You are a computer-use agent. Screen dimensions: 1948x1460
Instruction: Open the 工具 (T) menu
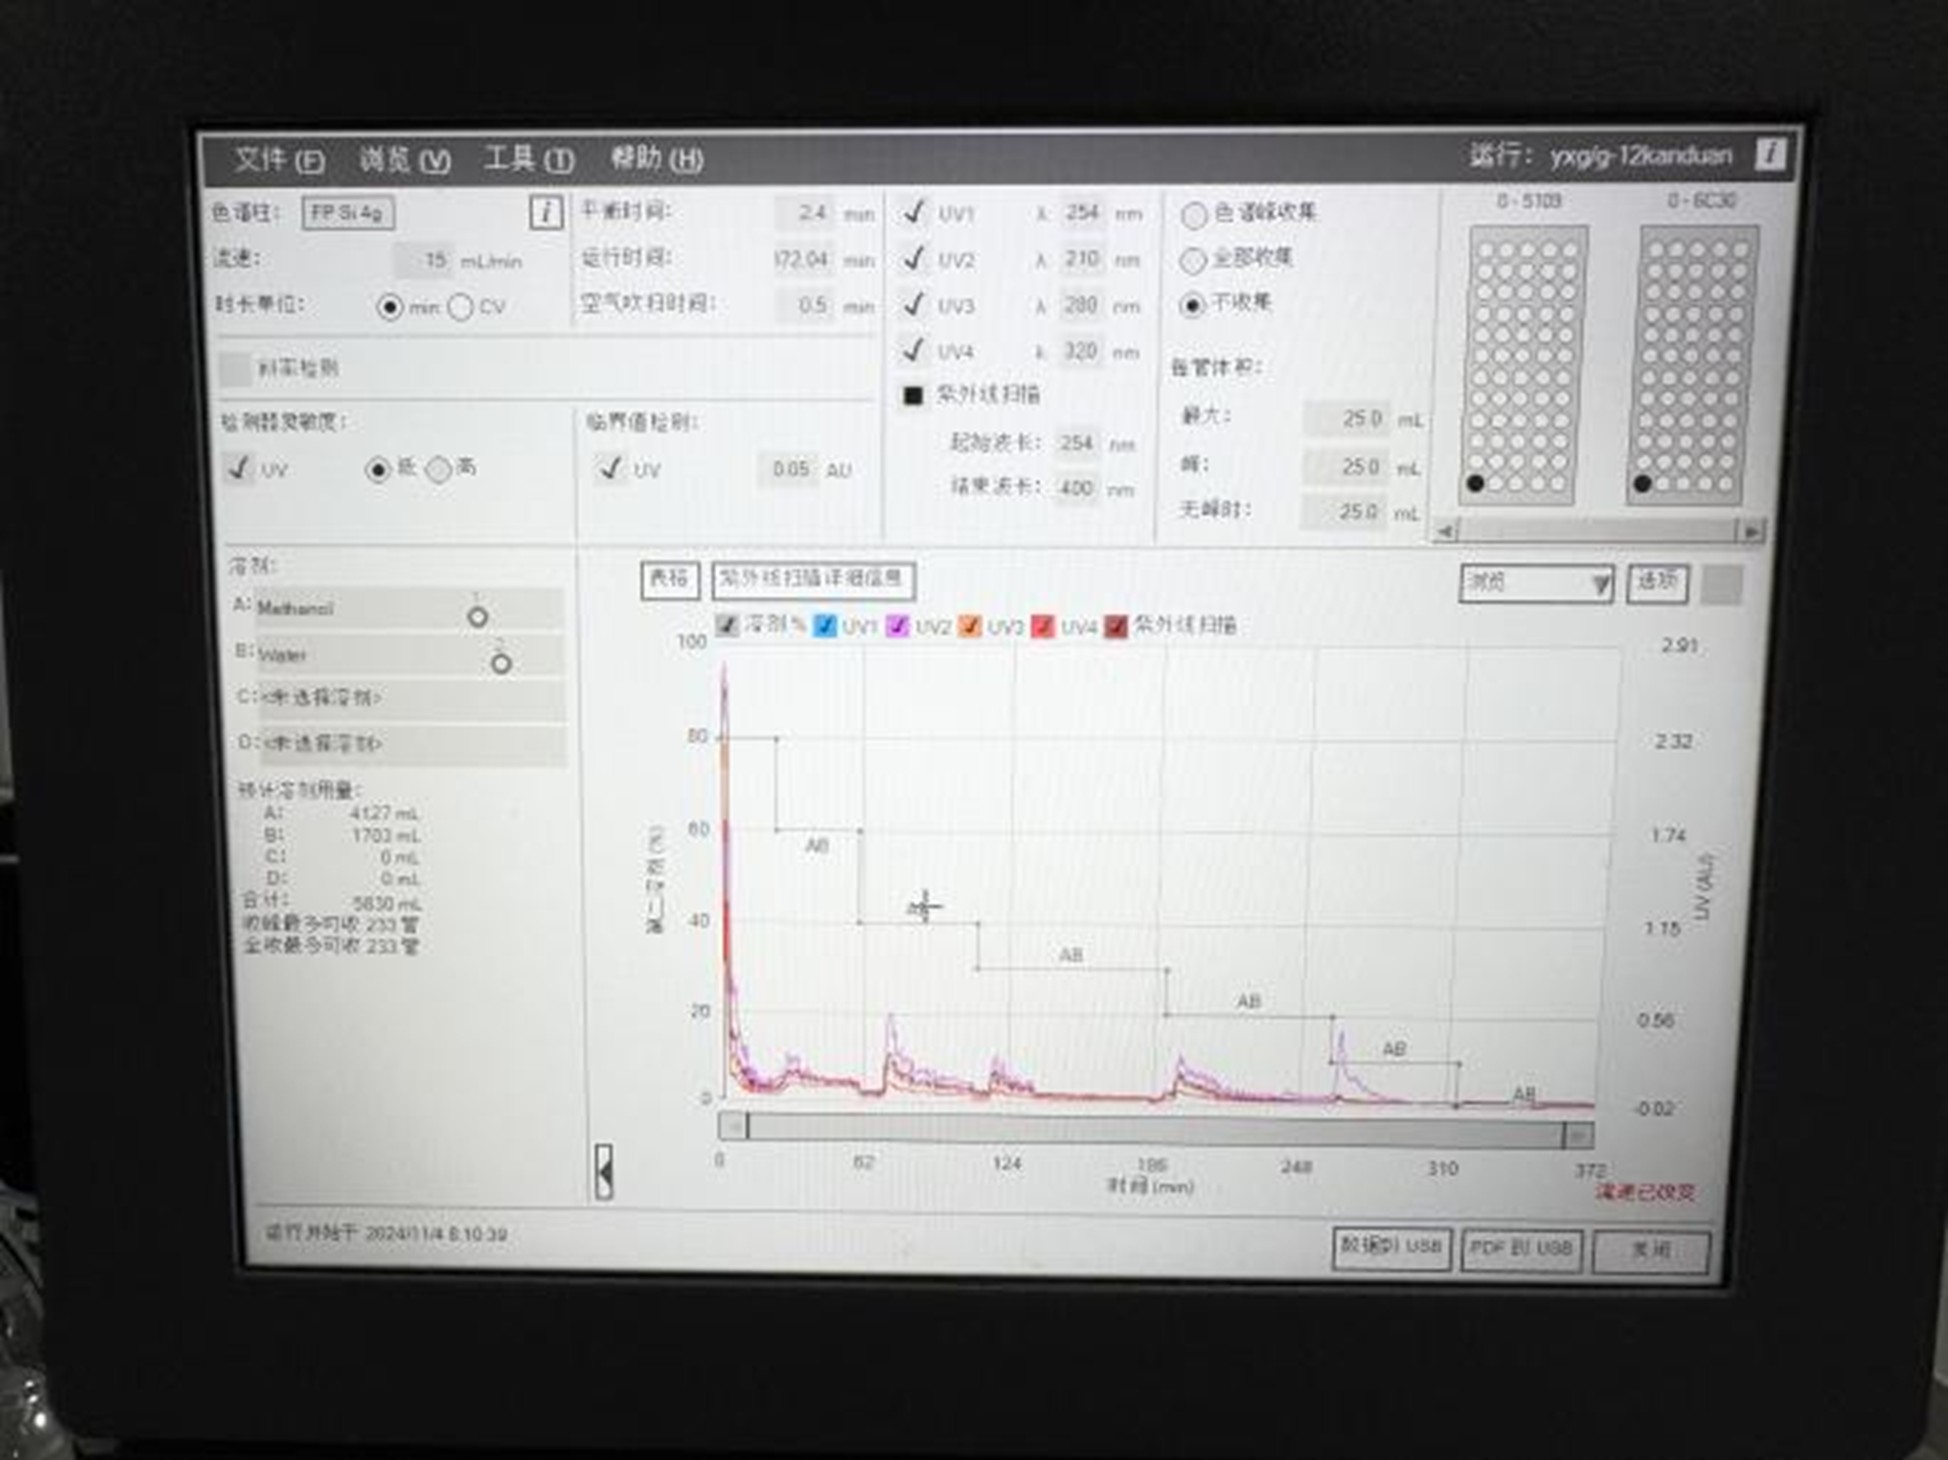point(528,159)
